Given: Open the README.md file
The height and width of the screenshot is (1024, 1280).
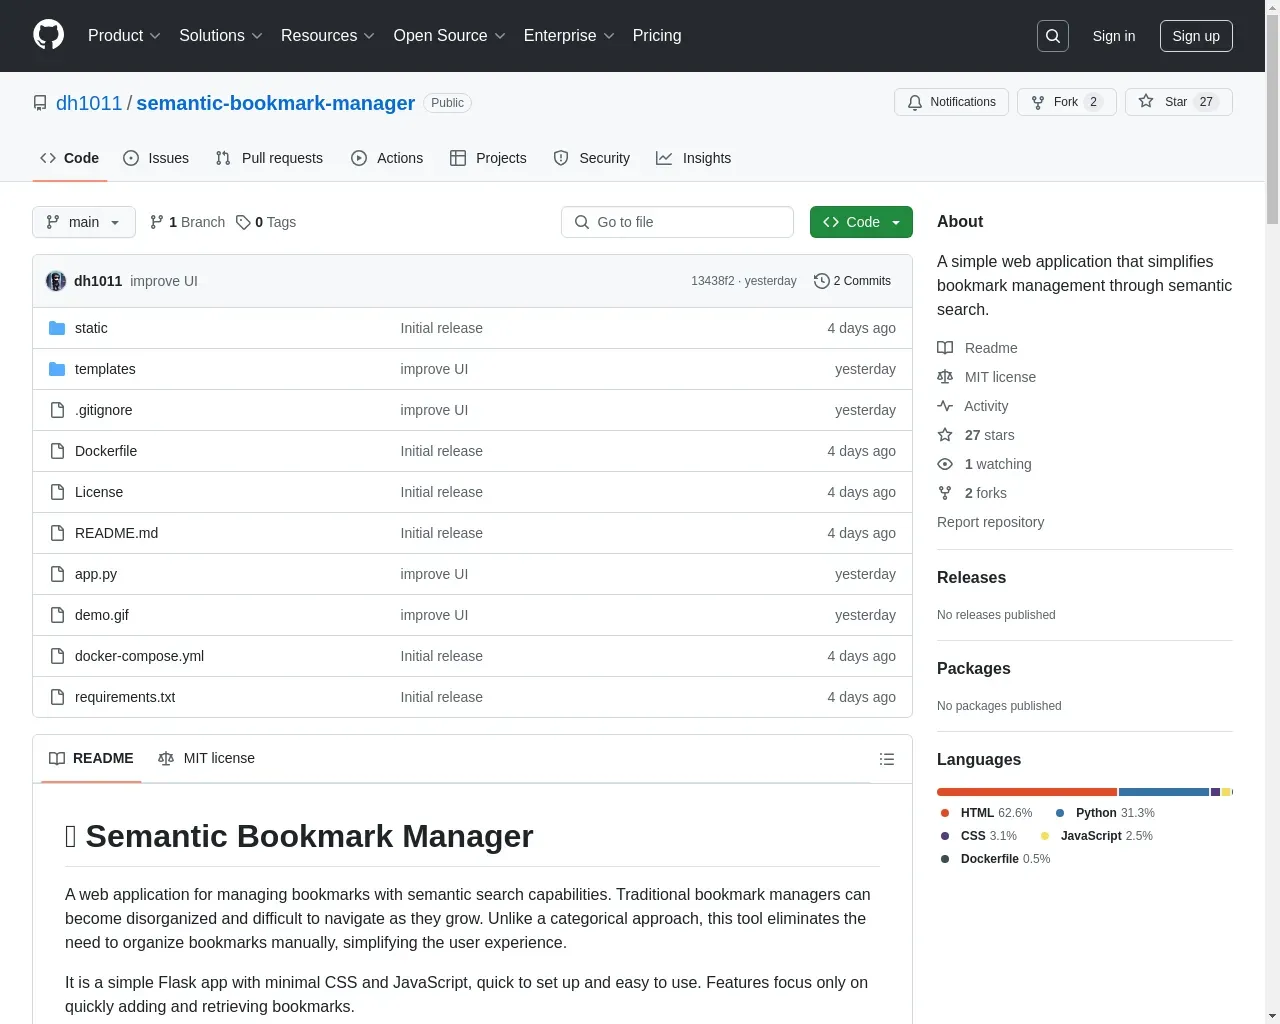Looking at the screenshot, I should pyautogui.click(x=116, y=533).
